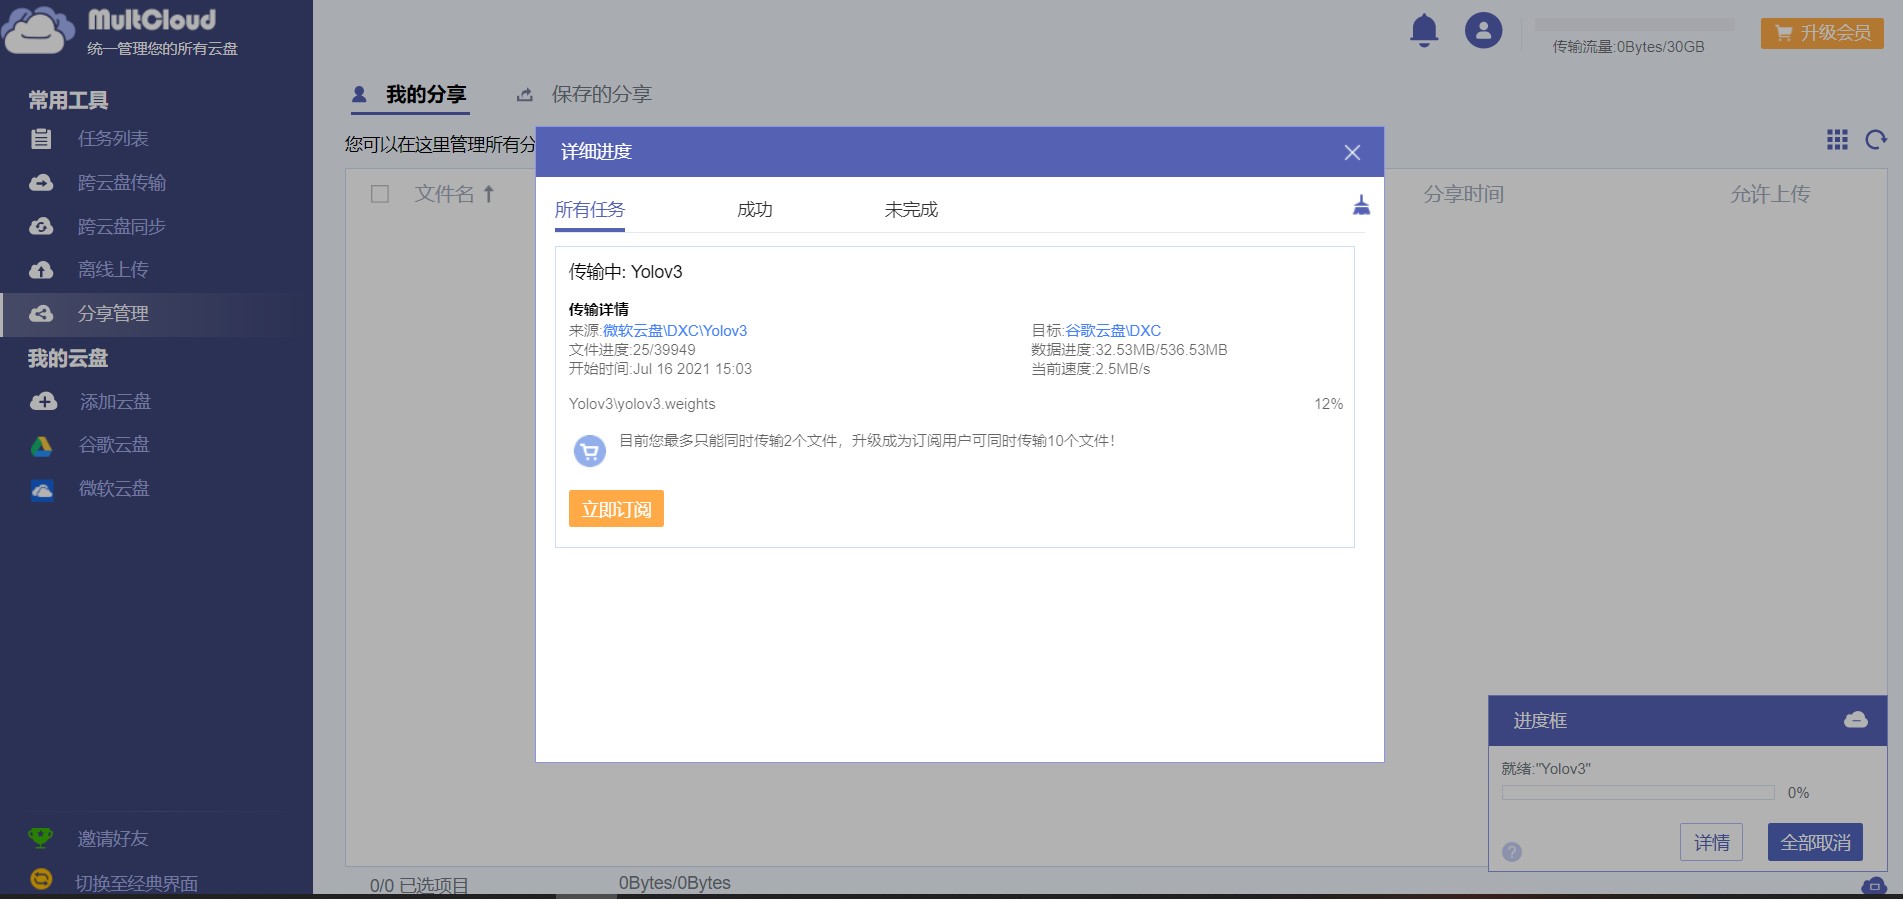The height and width of the screenshot is (899, 1903).
Task: Click the 文件进度:25/39949 text
Action: tap(632, 350)
